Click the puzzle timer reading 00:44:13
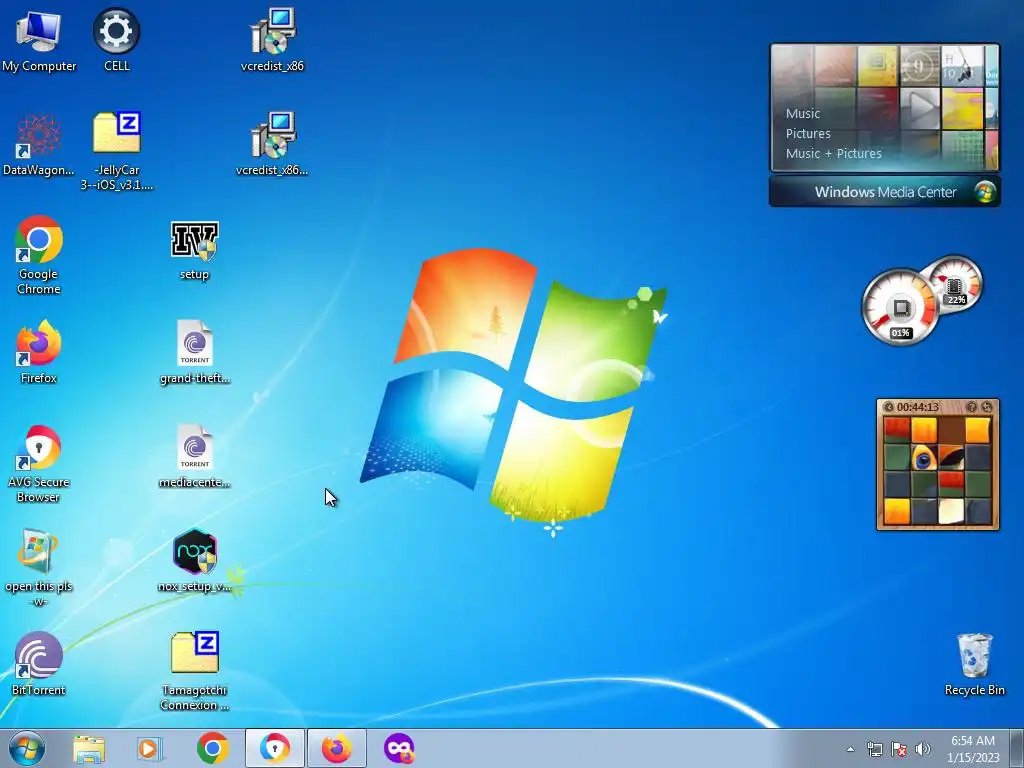This screenshot has height=768, width=1024. 918,408
